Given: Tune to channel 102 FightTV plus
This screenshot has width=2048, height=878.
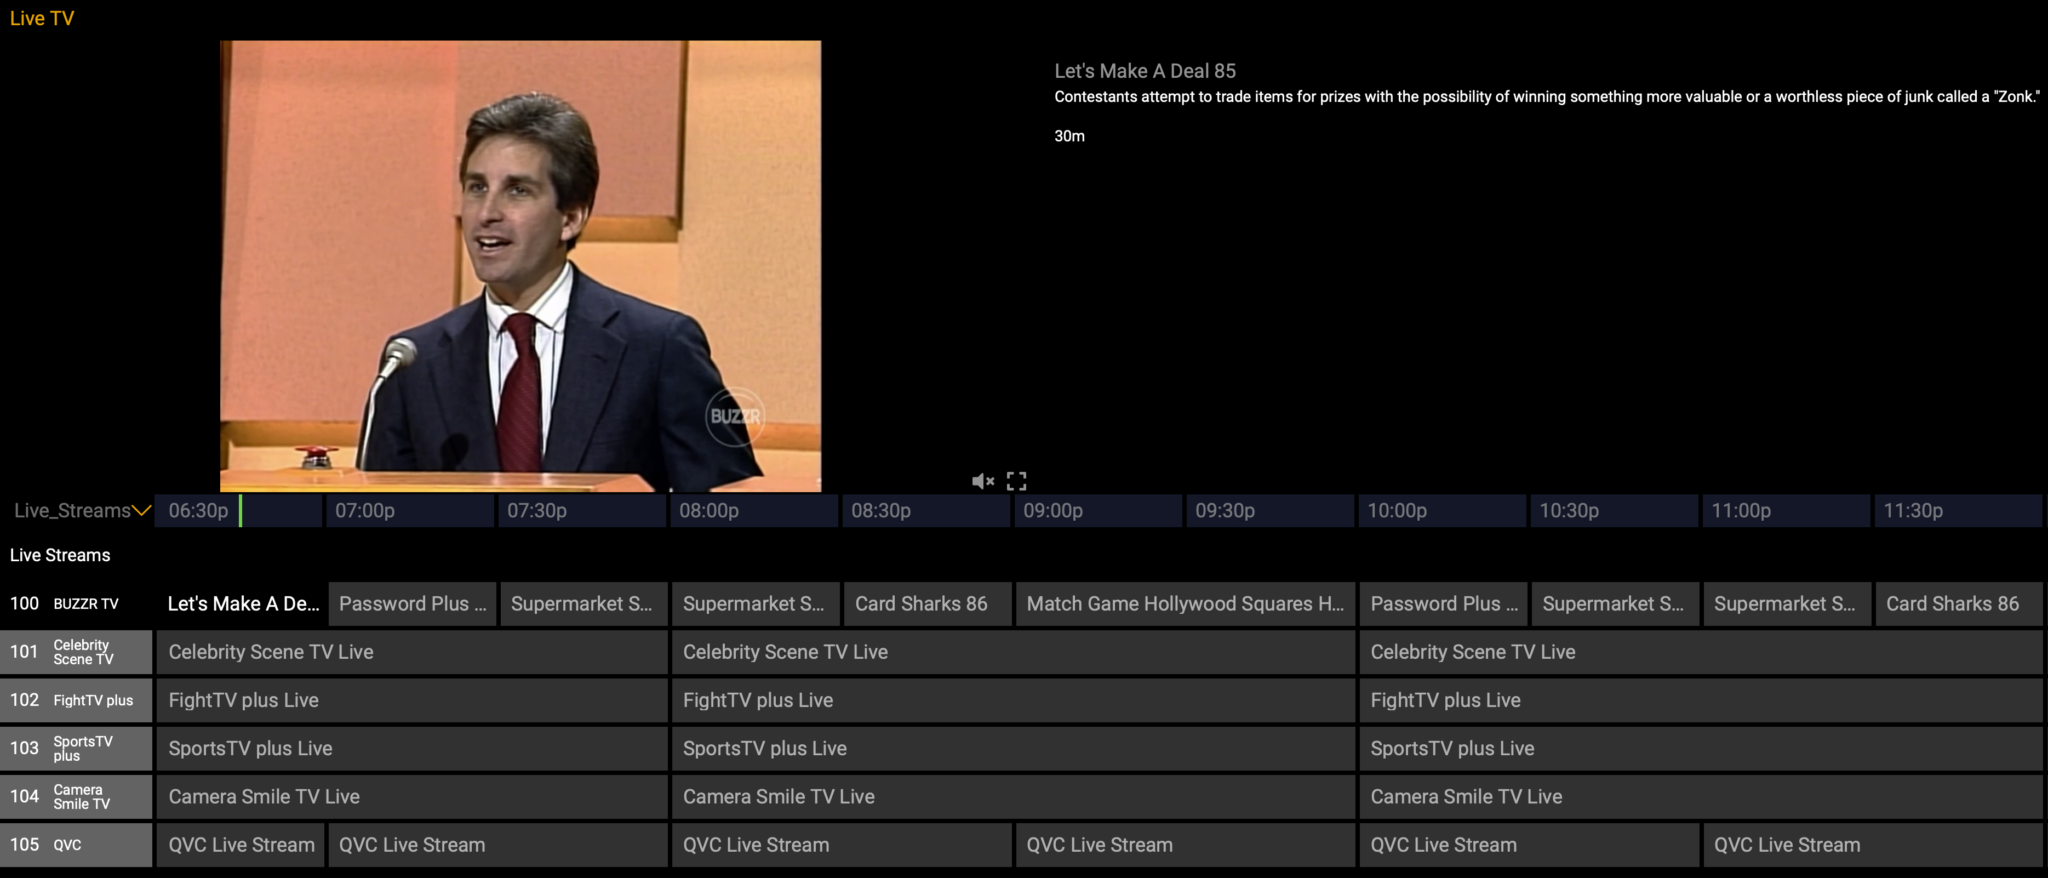Looking at the screenshot, I should tap(76, 700).
